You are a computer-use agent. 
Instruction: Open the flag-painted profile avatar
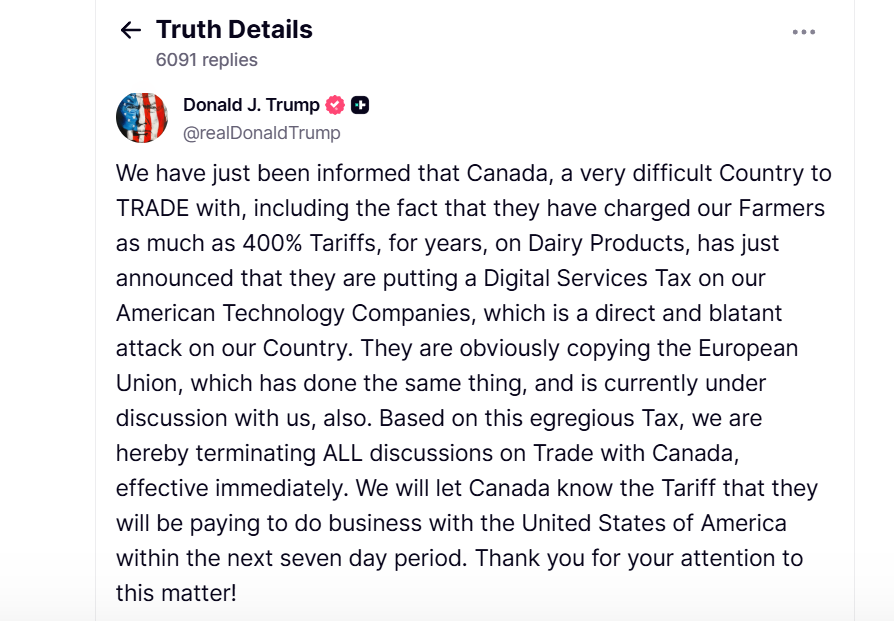(142, 118)
